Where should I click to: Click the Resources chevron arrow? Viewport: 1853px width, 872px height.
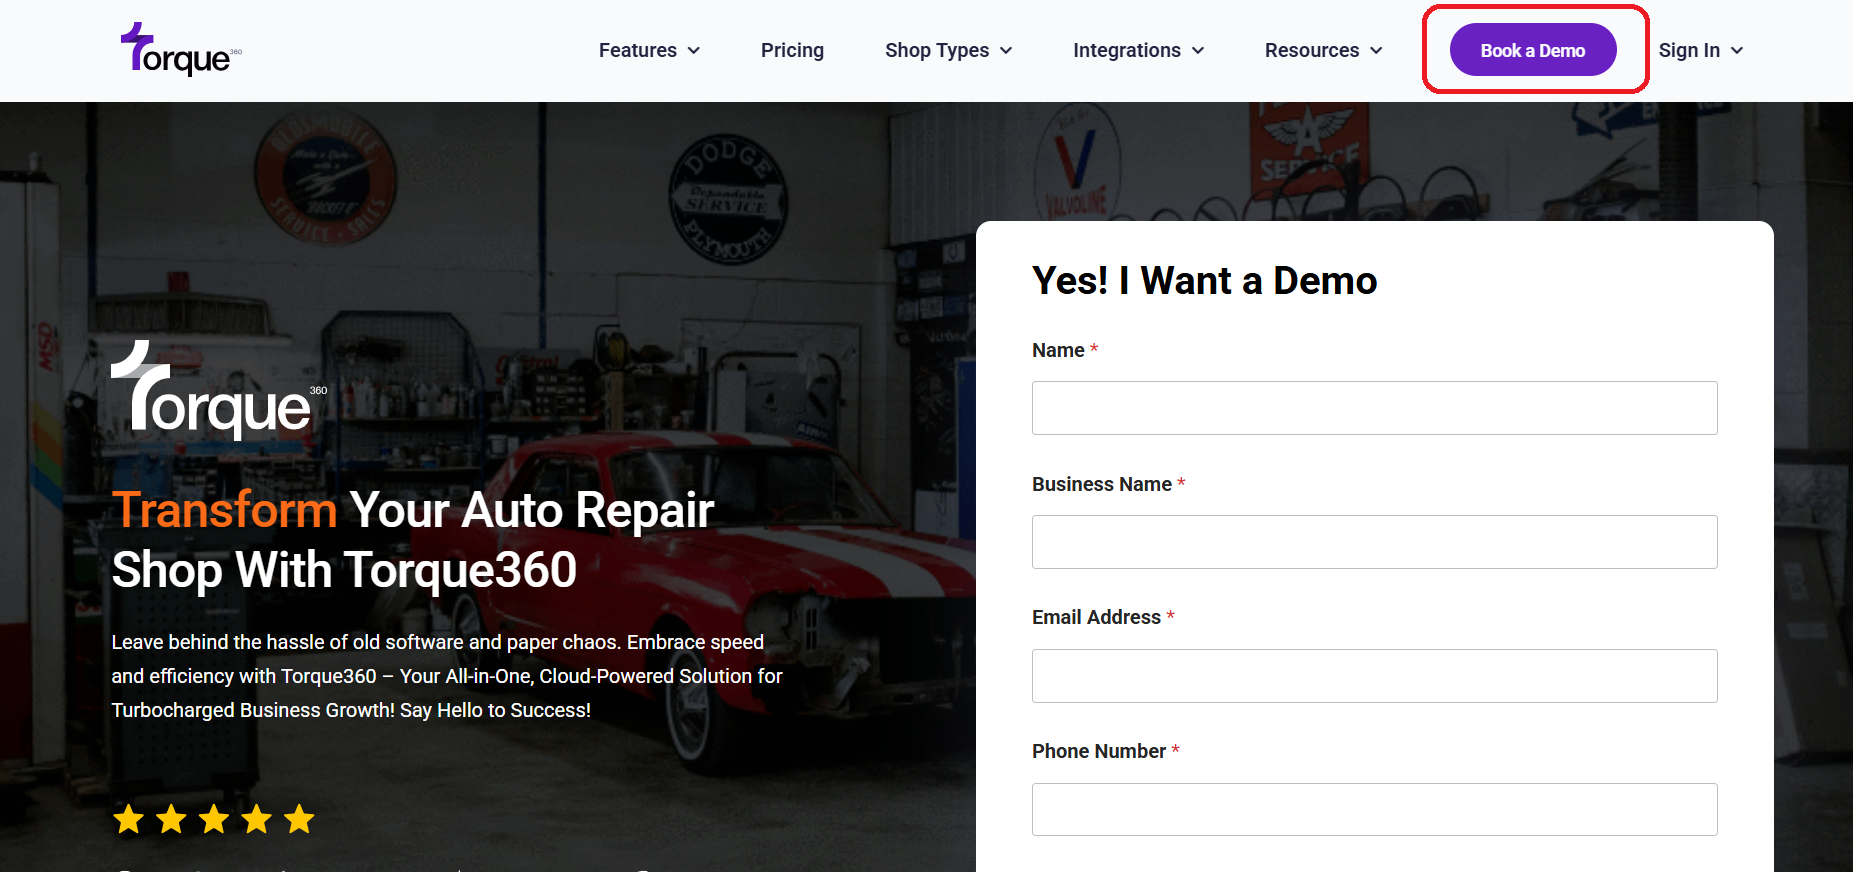point(1376,51)
